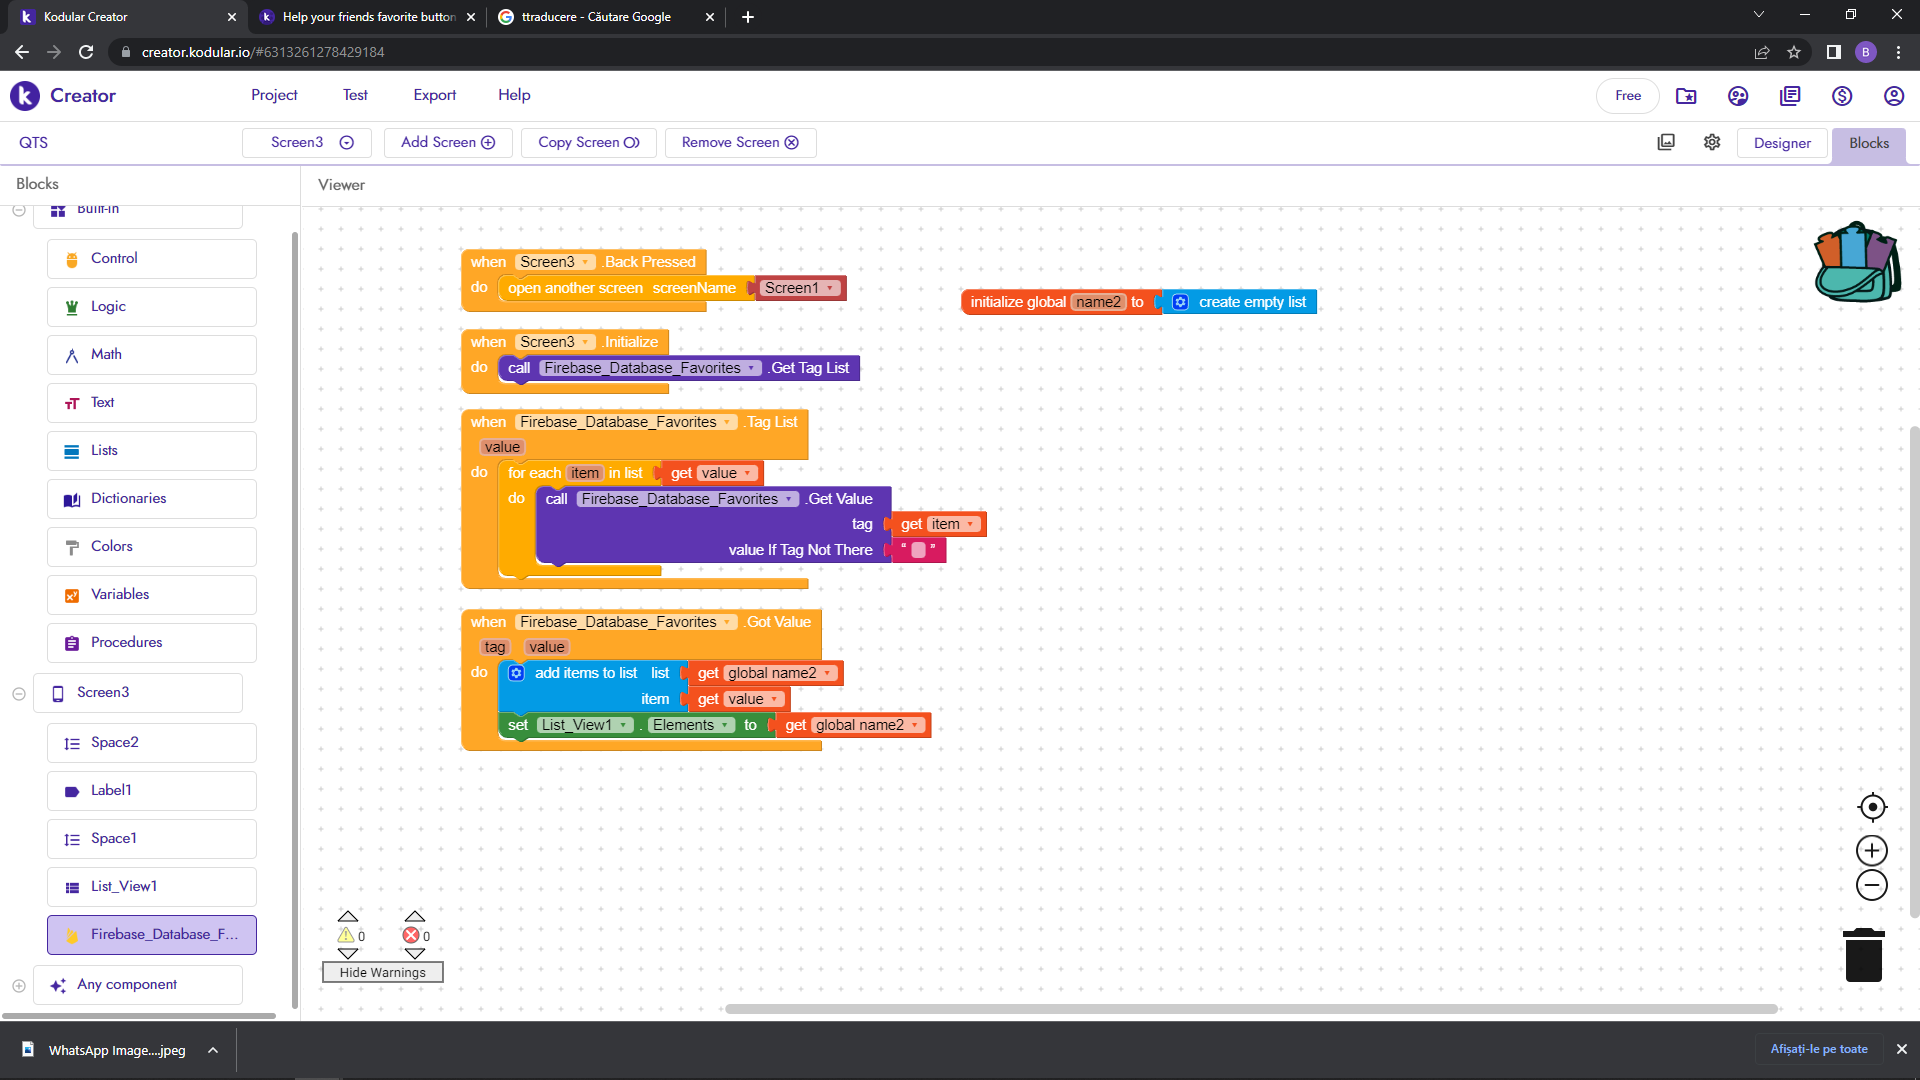Screen dimensions: 1920x1080
Task: Click the Add Screen button
Action: click(x=447, y=142)
